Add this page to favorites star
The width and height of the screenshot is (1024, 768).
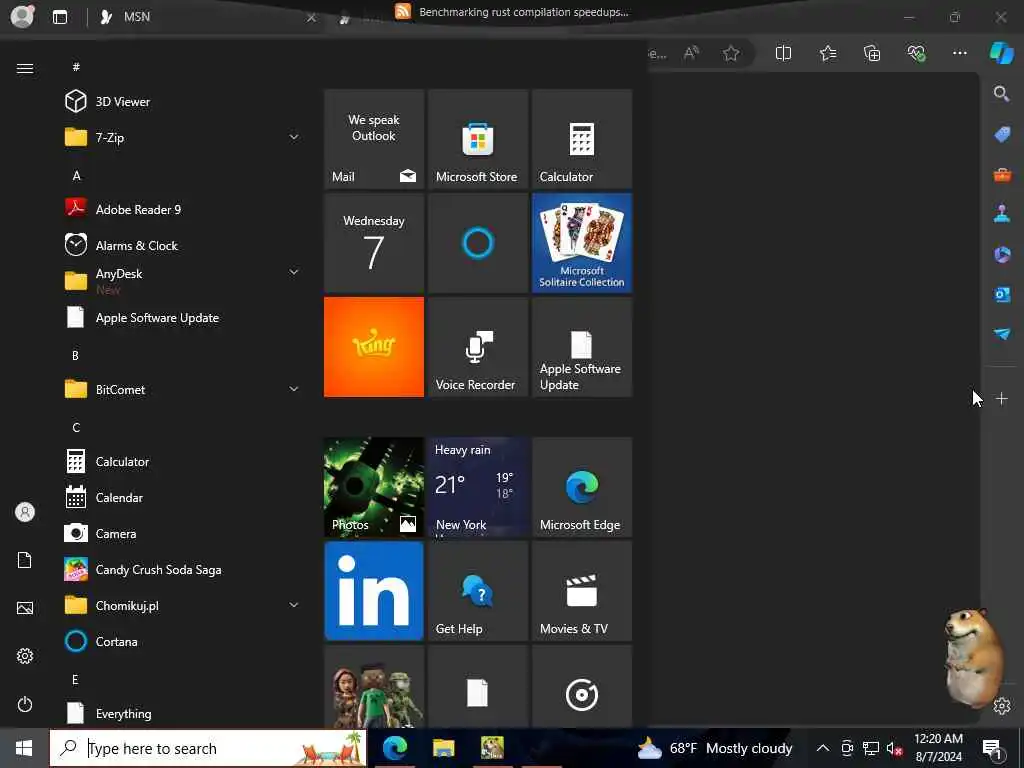pyautogui.click(x=731, y=54)
